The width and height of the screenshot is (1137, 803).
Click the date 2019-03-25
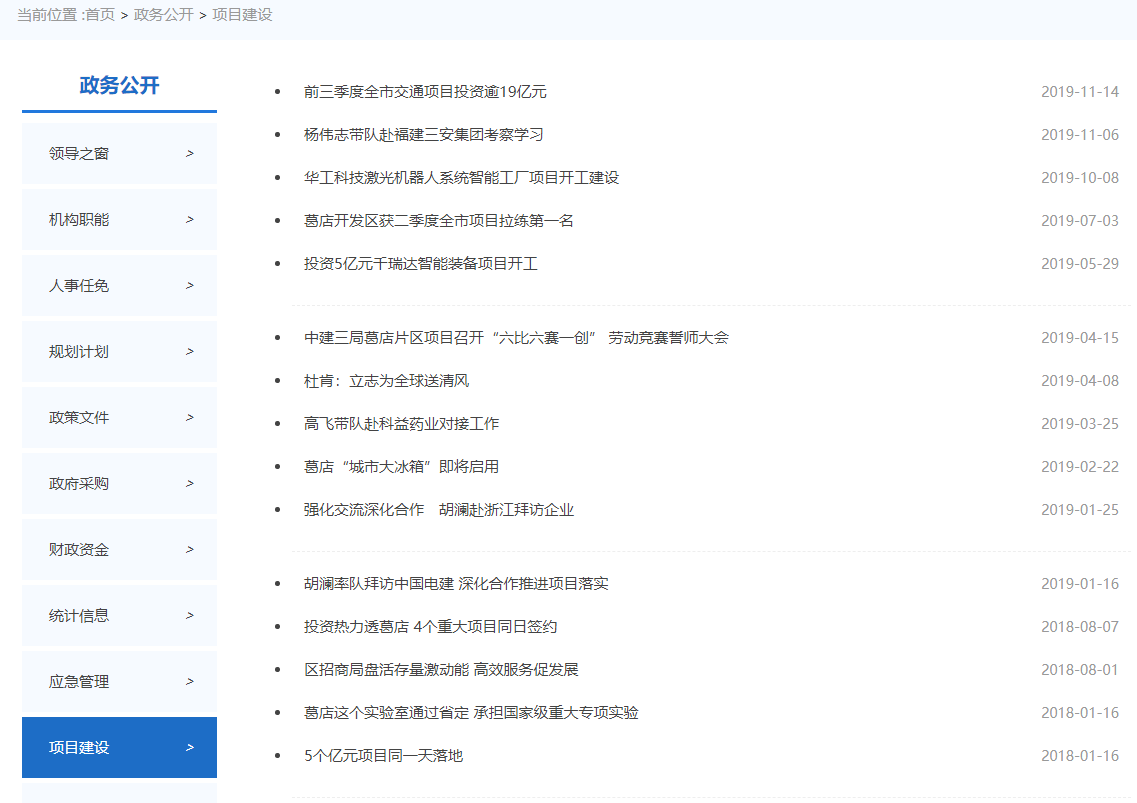tap(1080, 424)
